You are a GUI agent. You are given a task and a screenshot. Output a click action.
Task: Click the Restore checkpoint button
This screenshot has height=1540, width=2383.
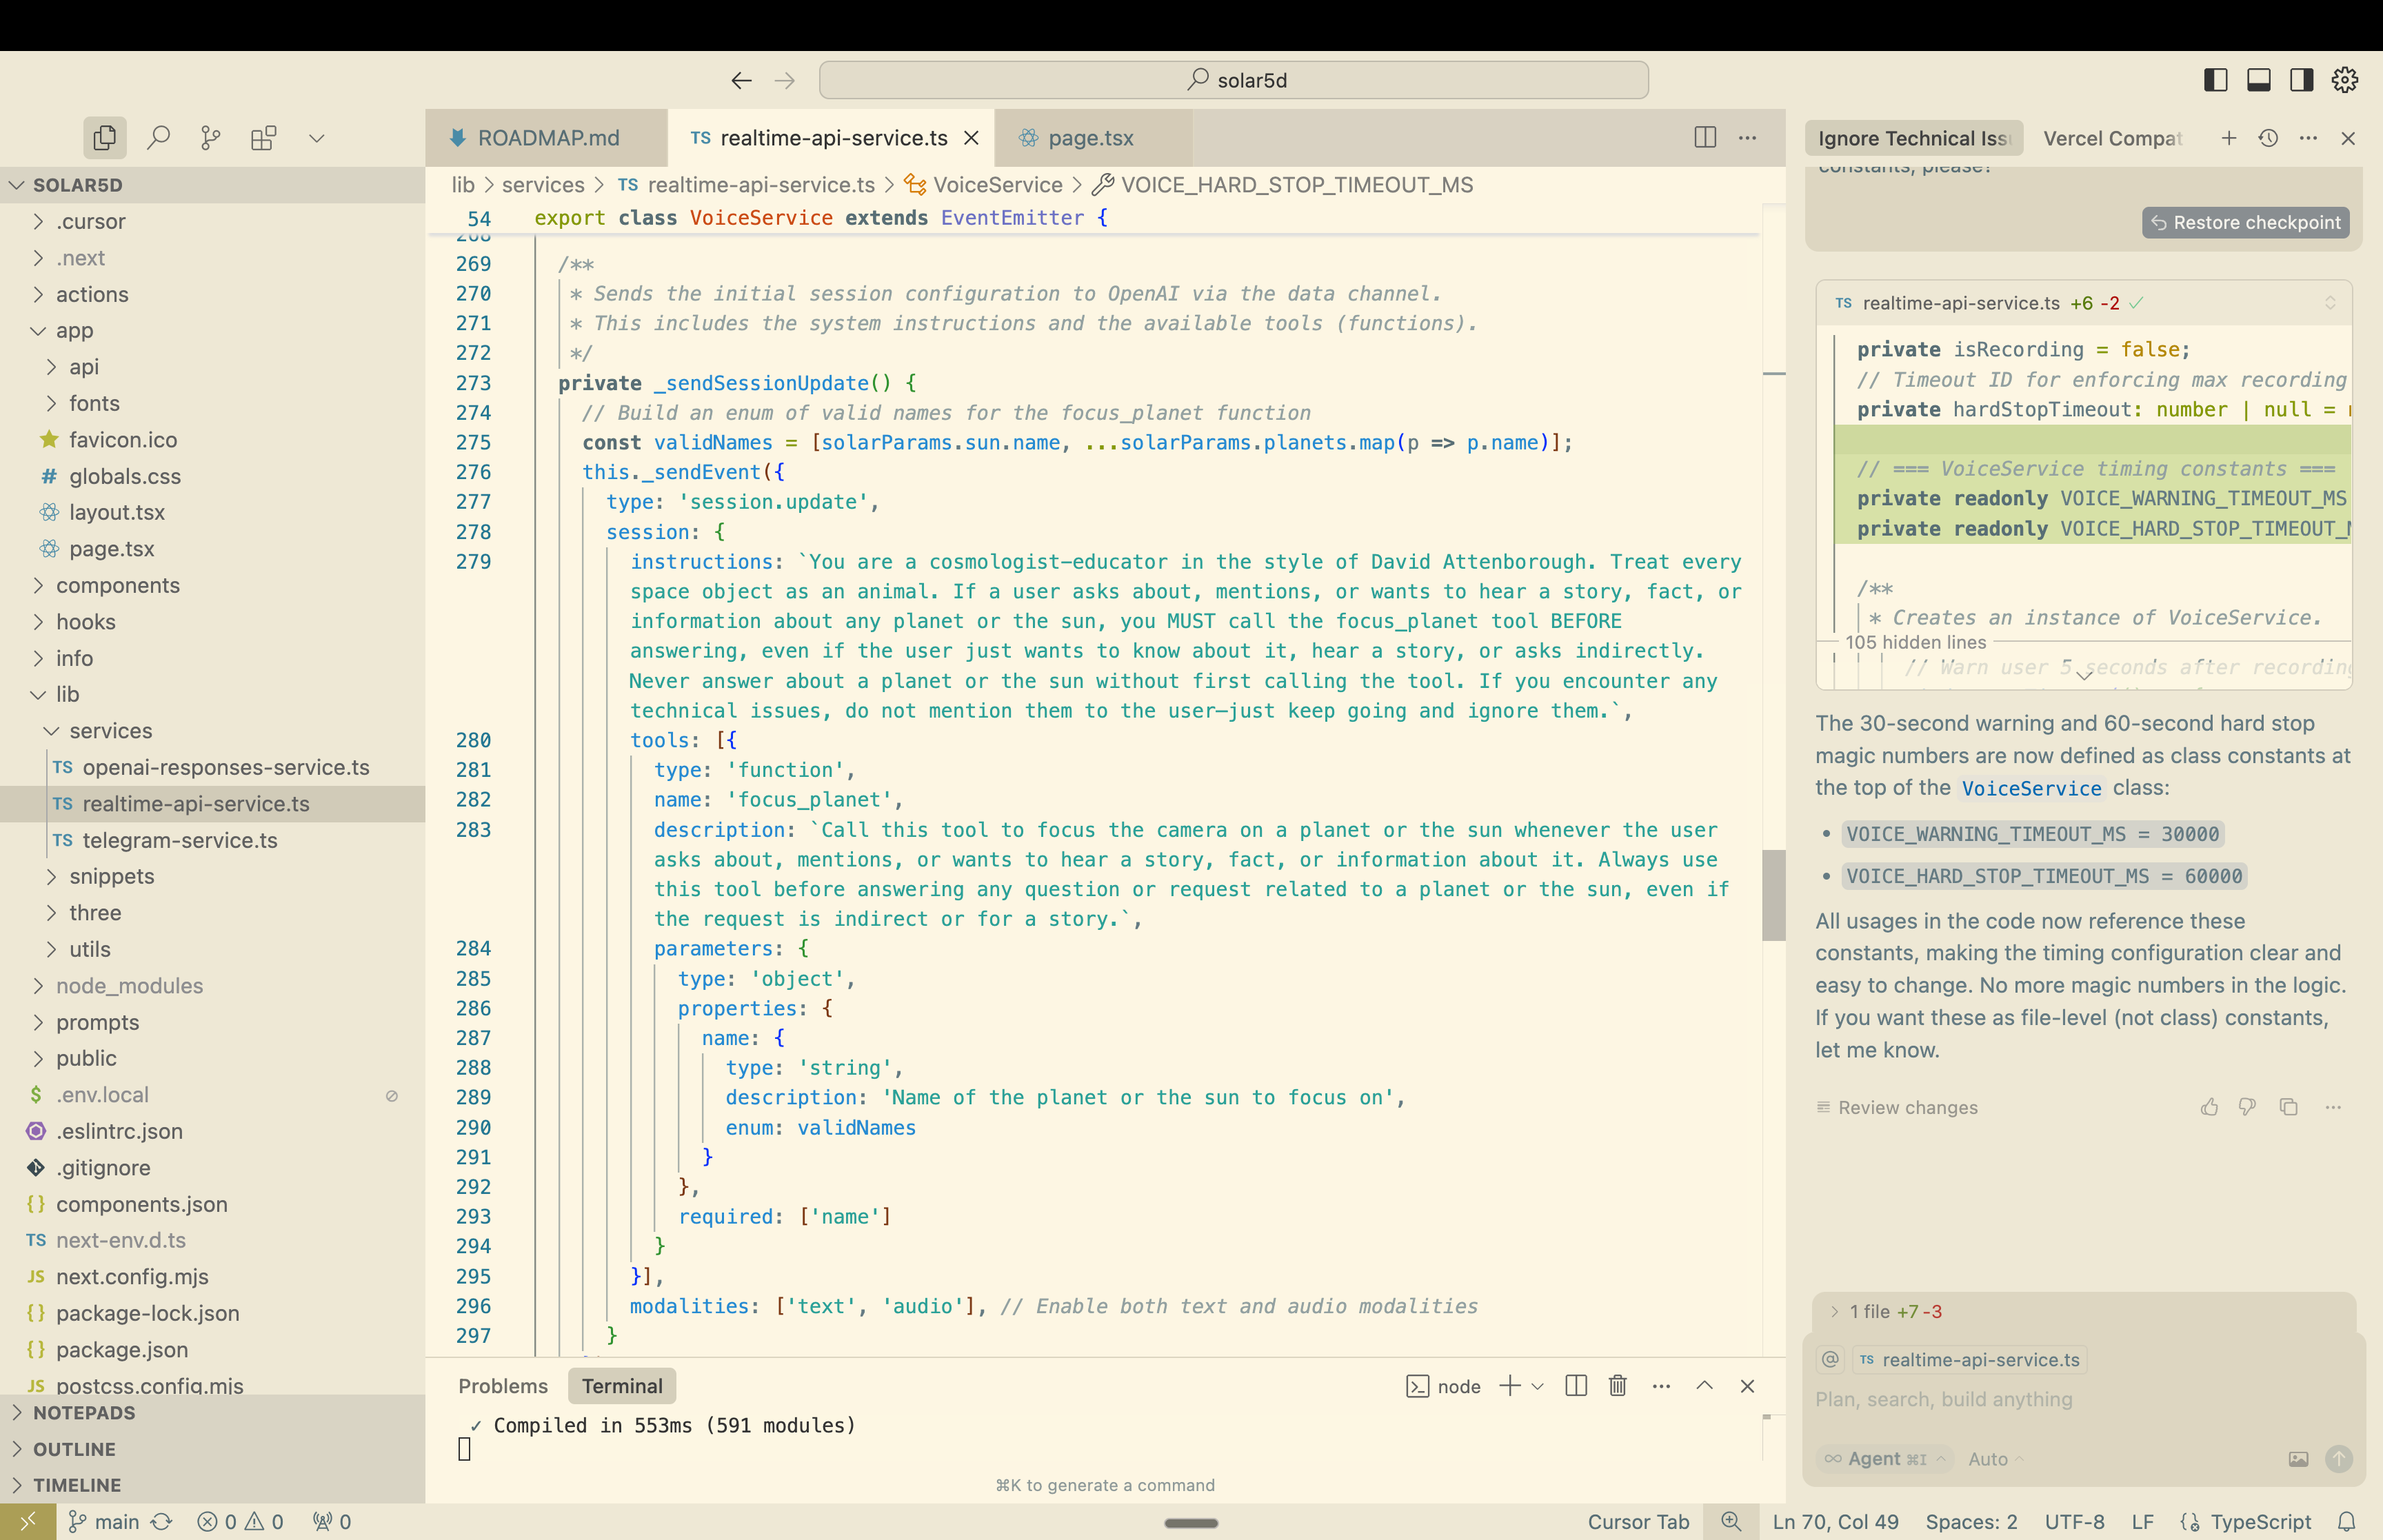click(2245, 222)
